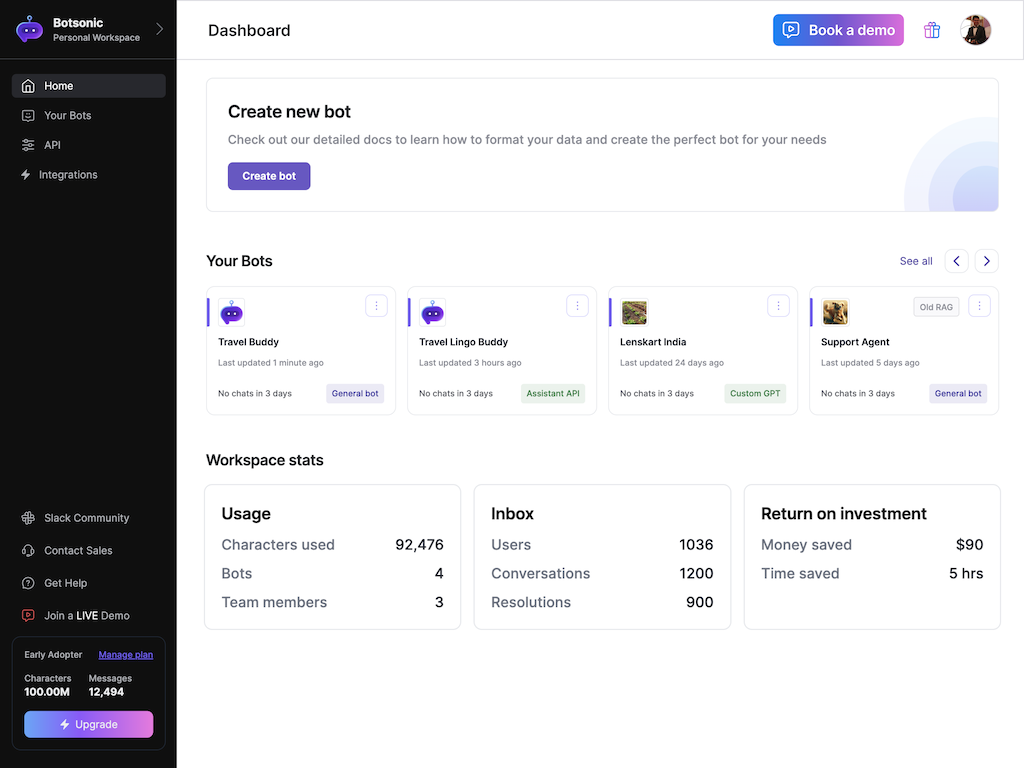Click the Botsonic robot logo
The height and width of the screenshot is (768, 1024).
click(29, 30)
